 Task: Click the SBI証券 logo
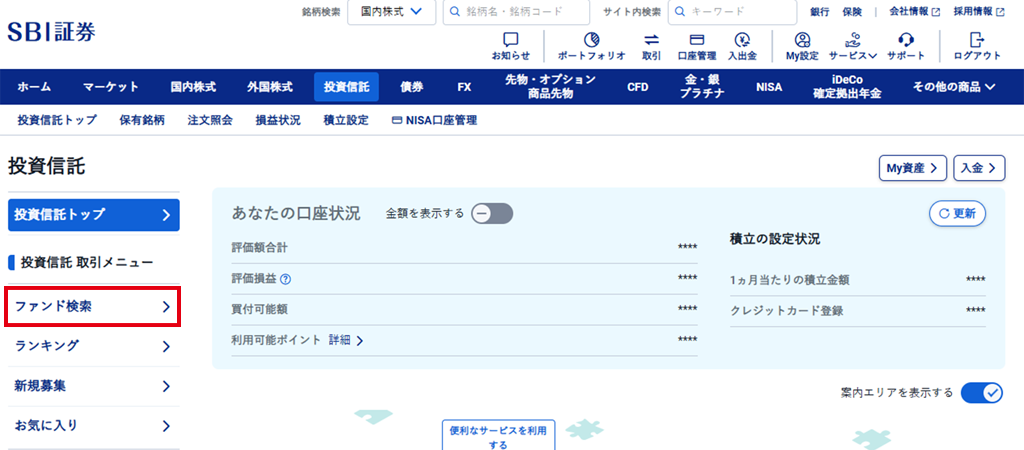(51, 32)
